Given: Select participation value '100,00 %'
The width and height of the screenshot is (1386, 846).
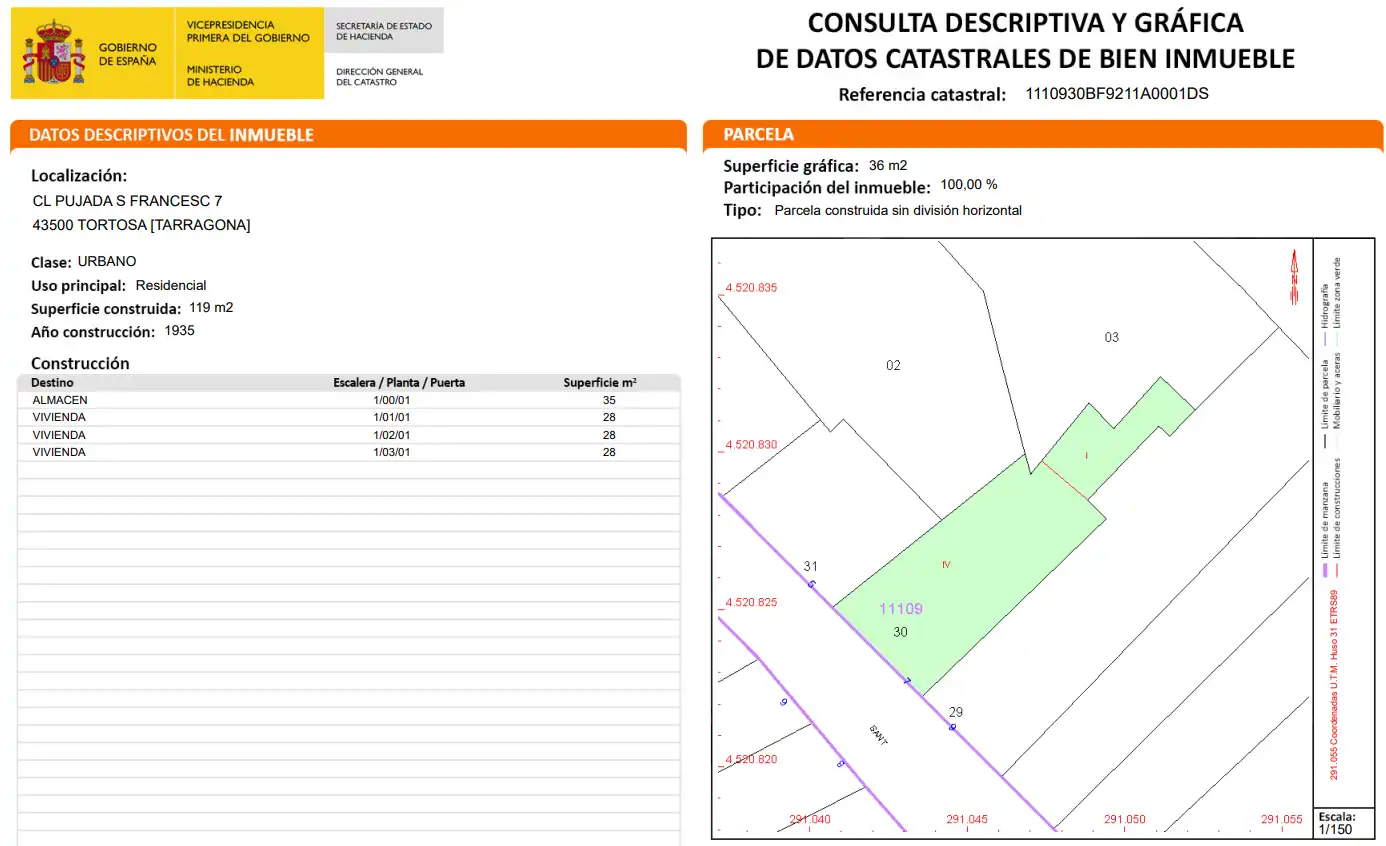Looking at the screenshot, I should (x=969, y=185).
